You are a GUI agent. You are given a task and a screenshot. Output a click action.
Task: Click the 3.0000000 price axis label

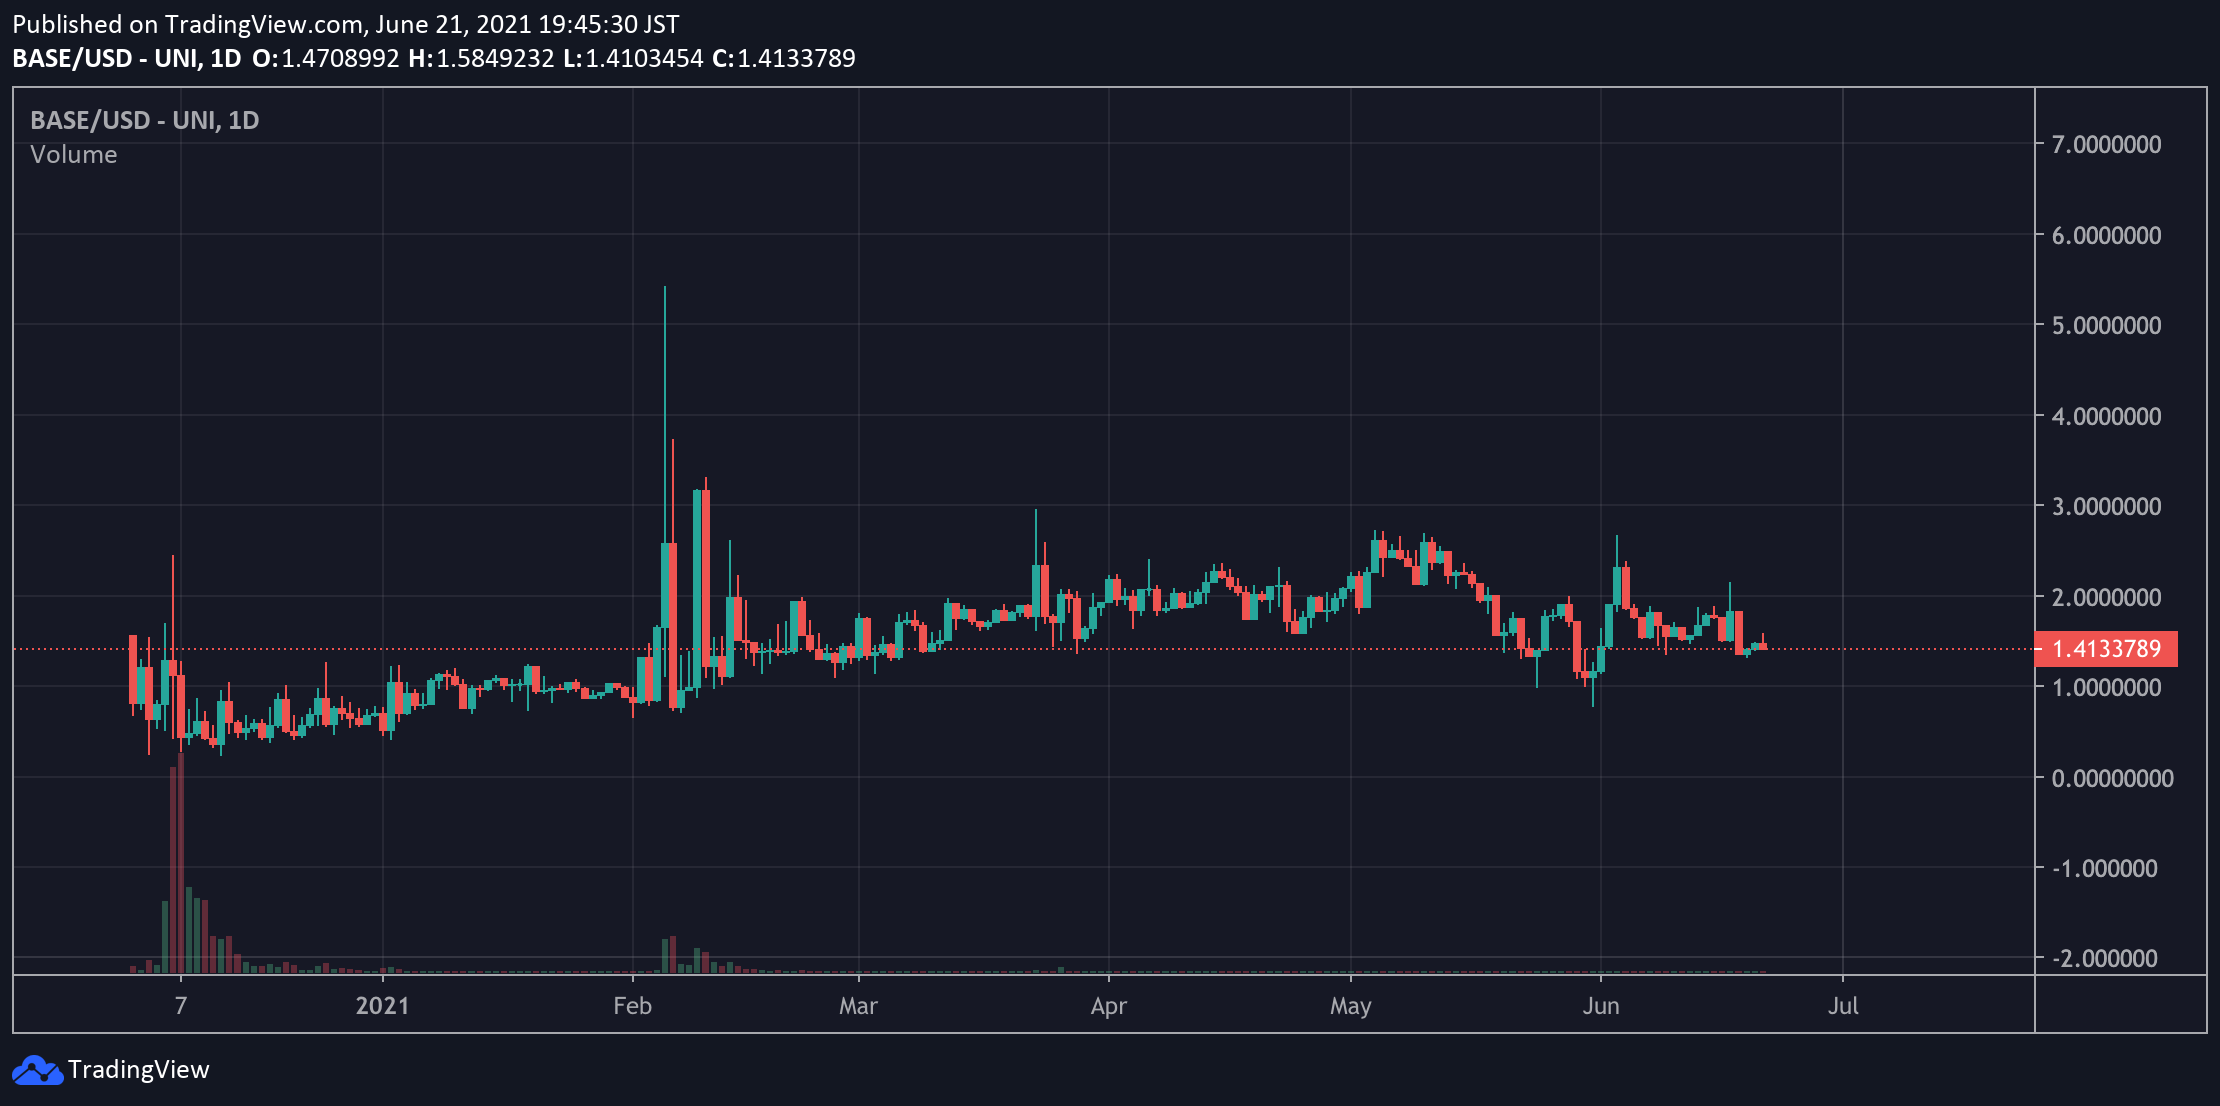pos(2106,507)
